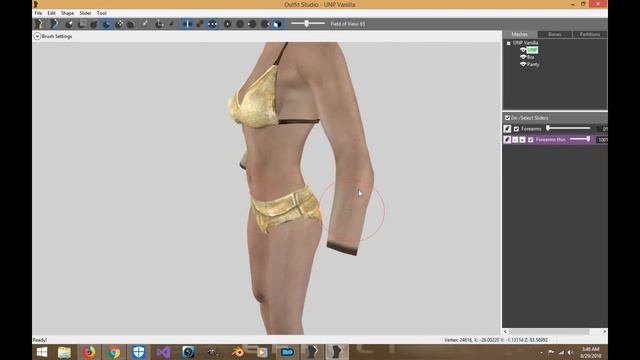Open Blender from the taskbar
This screenshot has height=360, width=640.
tap(238, 352)
